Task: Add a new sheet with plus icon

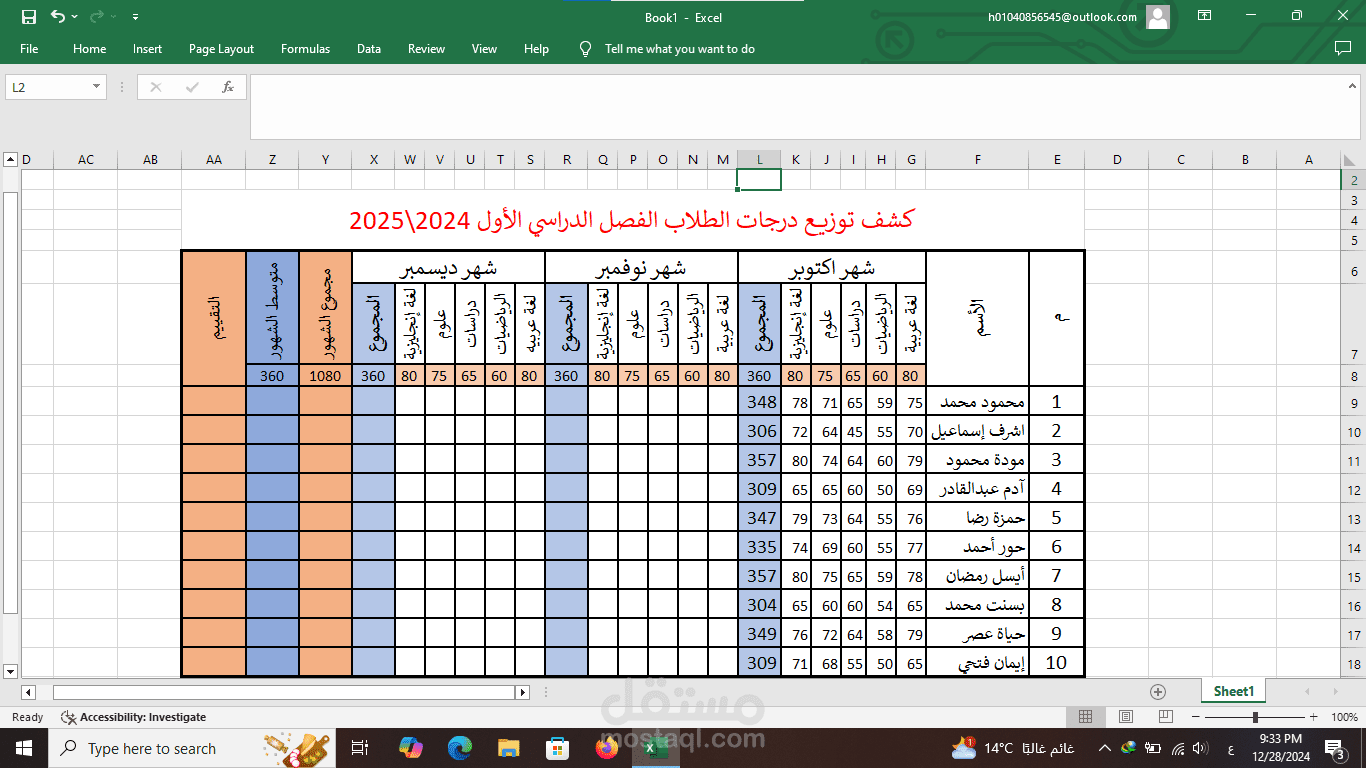Action: [x=1158, y=691]
